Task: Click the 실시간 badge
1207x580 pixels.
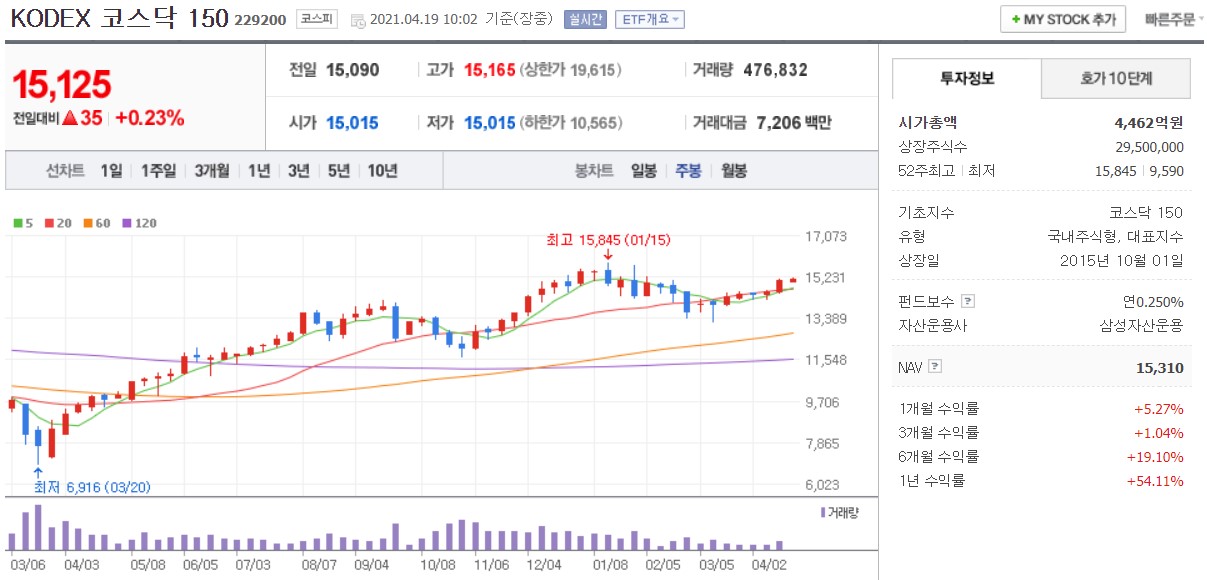Action: point(585,19)
